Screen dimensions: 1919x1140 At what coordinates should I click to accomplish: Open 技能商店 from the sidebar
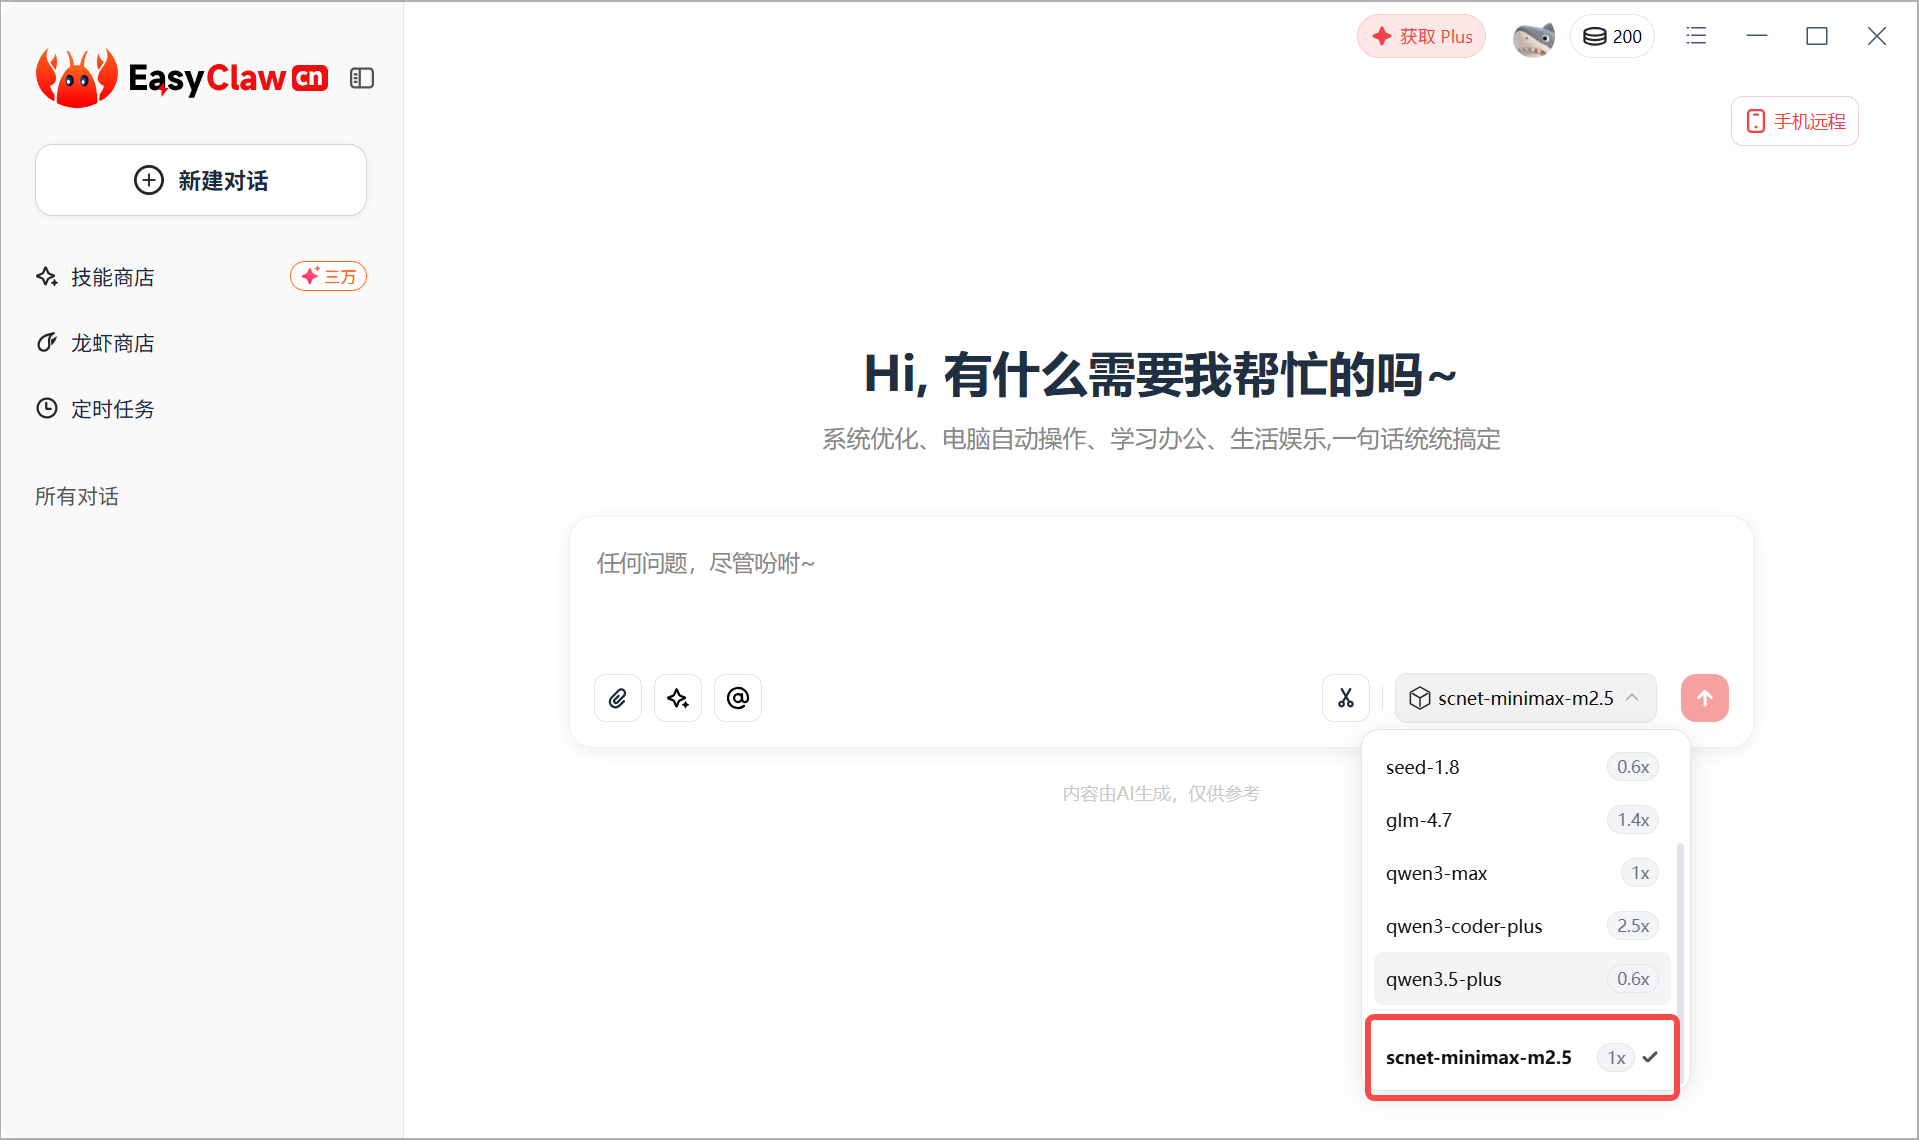point(110,277)
